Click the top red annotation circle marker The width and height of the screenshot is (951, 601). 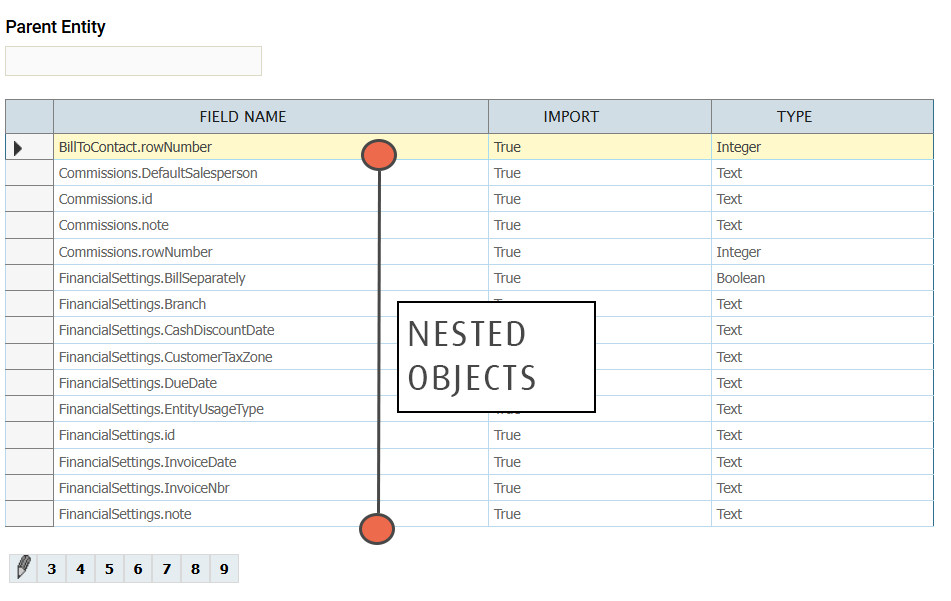[x=379, y=155]
